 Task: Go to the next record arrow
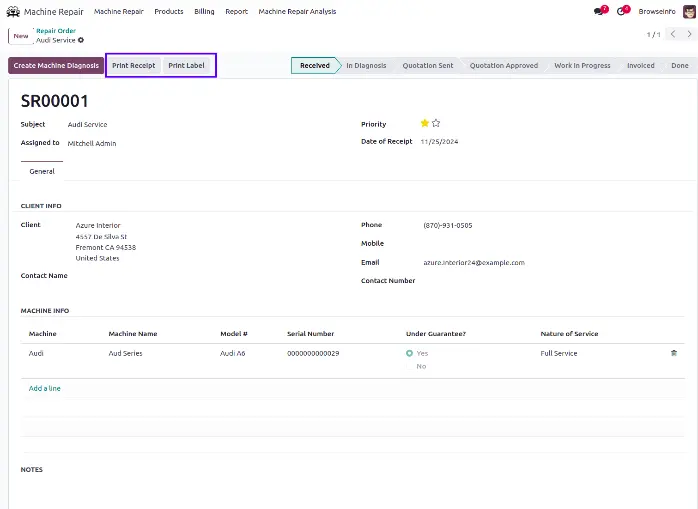tap(688, 34)
